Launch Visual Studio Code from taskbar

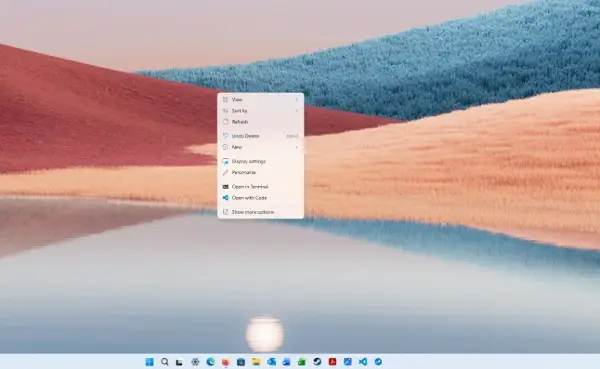tap(363, 362)
